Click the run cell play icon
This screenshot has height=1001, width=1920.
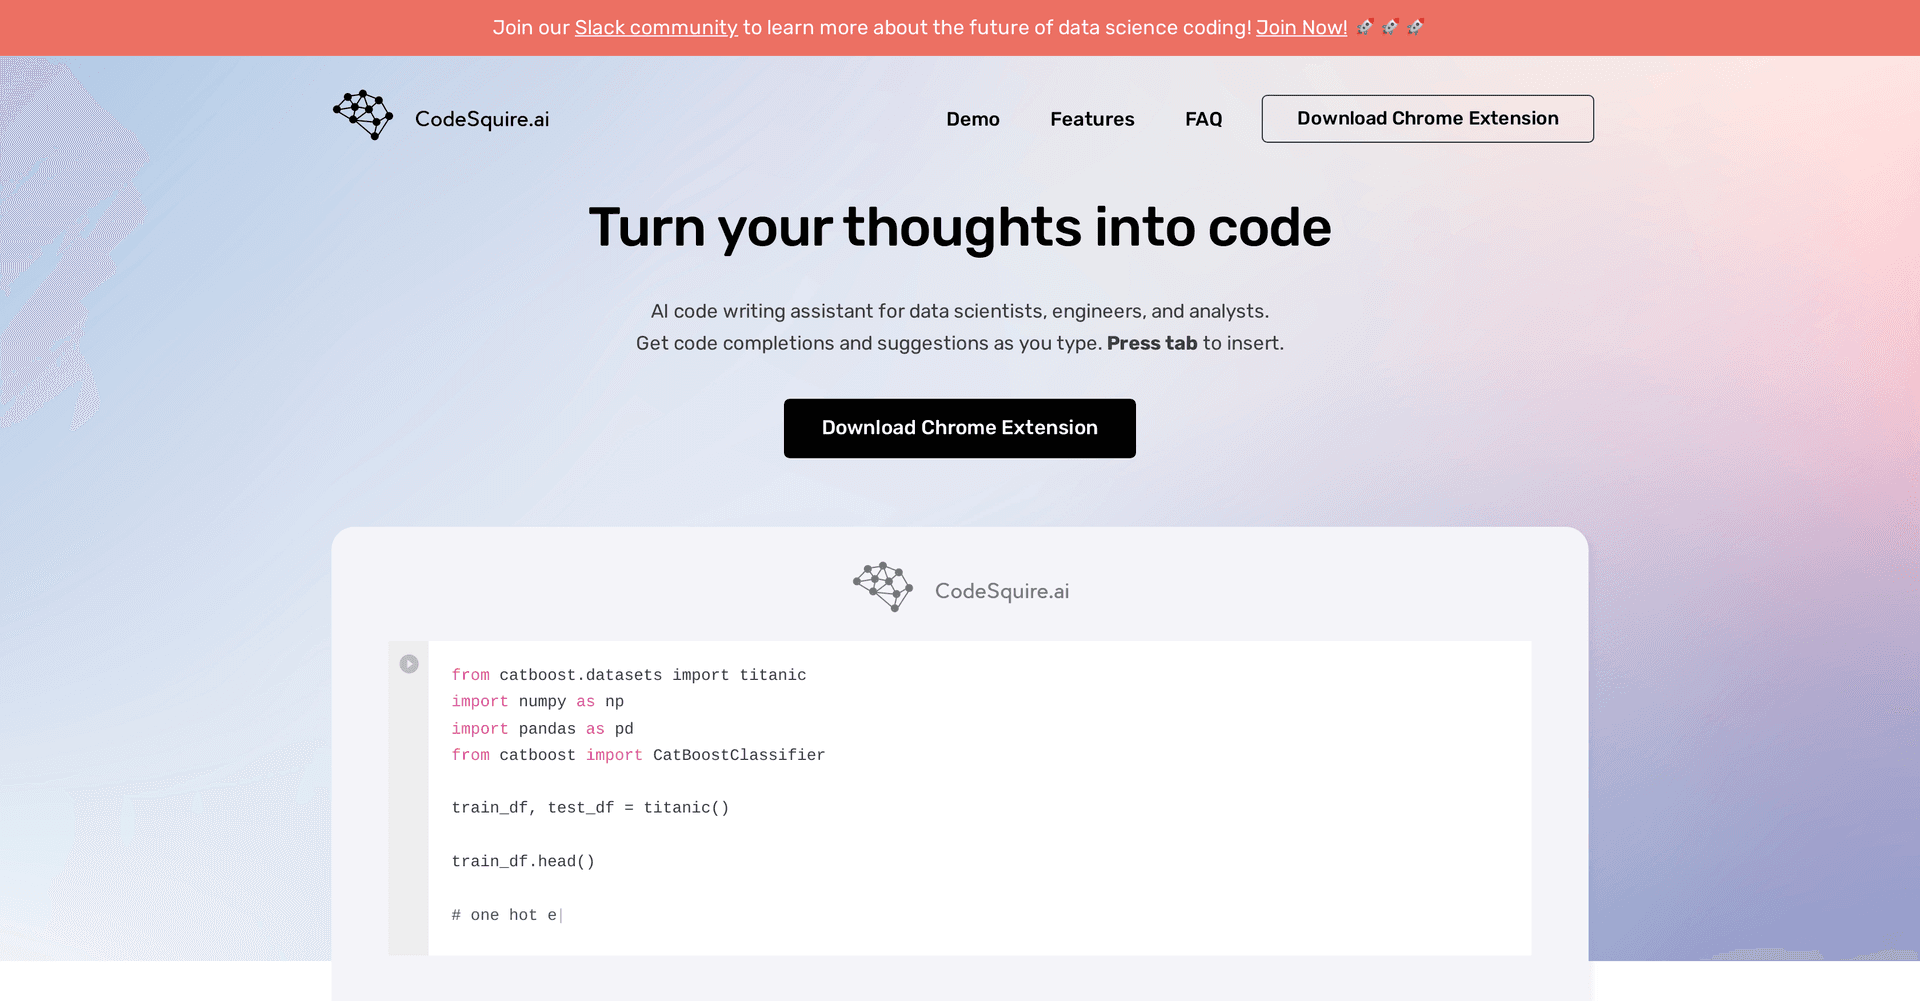409,664
